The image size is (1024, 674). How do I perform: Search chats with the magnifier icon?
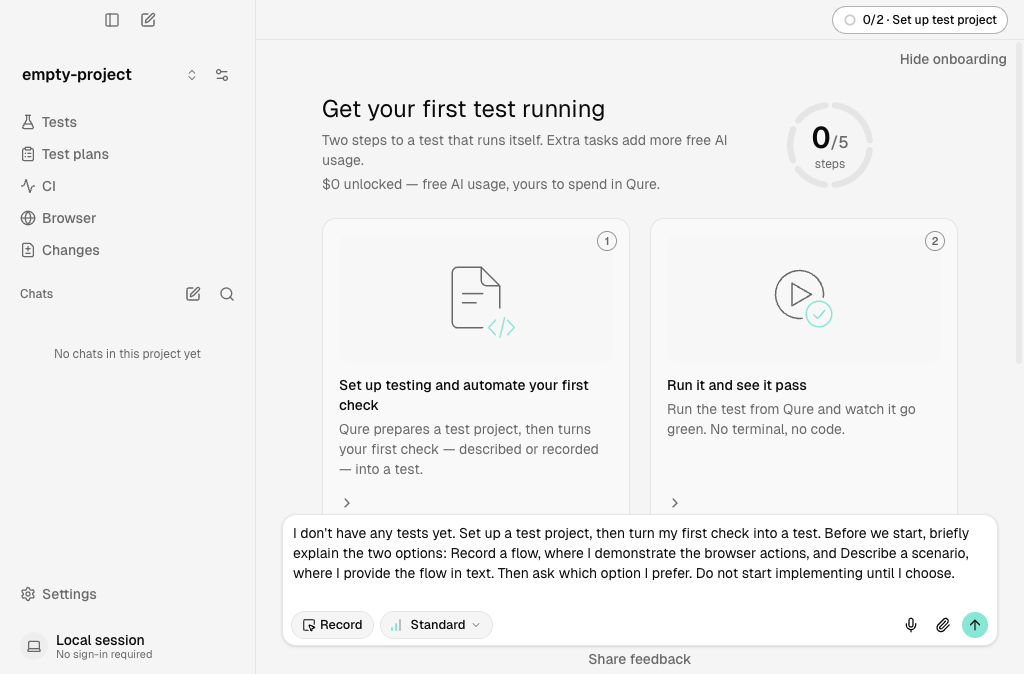click(x=227, y=294)
